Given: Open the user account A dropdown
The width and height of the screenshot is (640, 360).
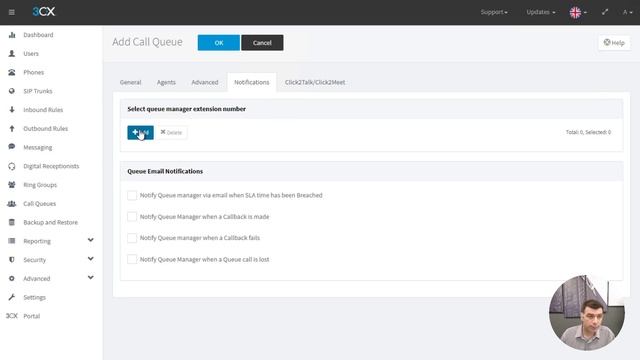Looking at the screenshot, I should point(627,12).
